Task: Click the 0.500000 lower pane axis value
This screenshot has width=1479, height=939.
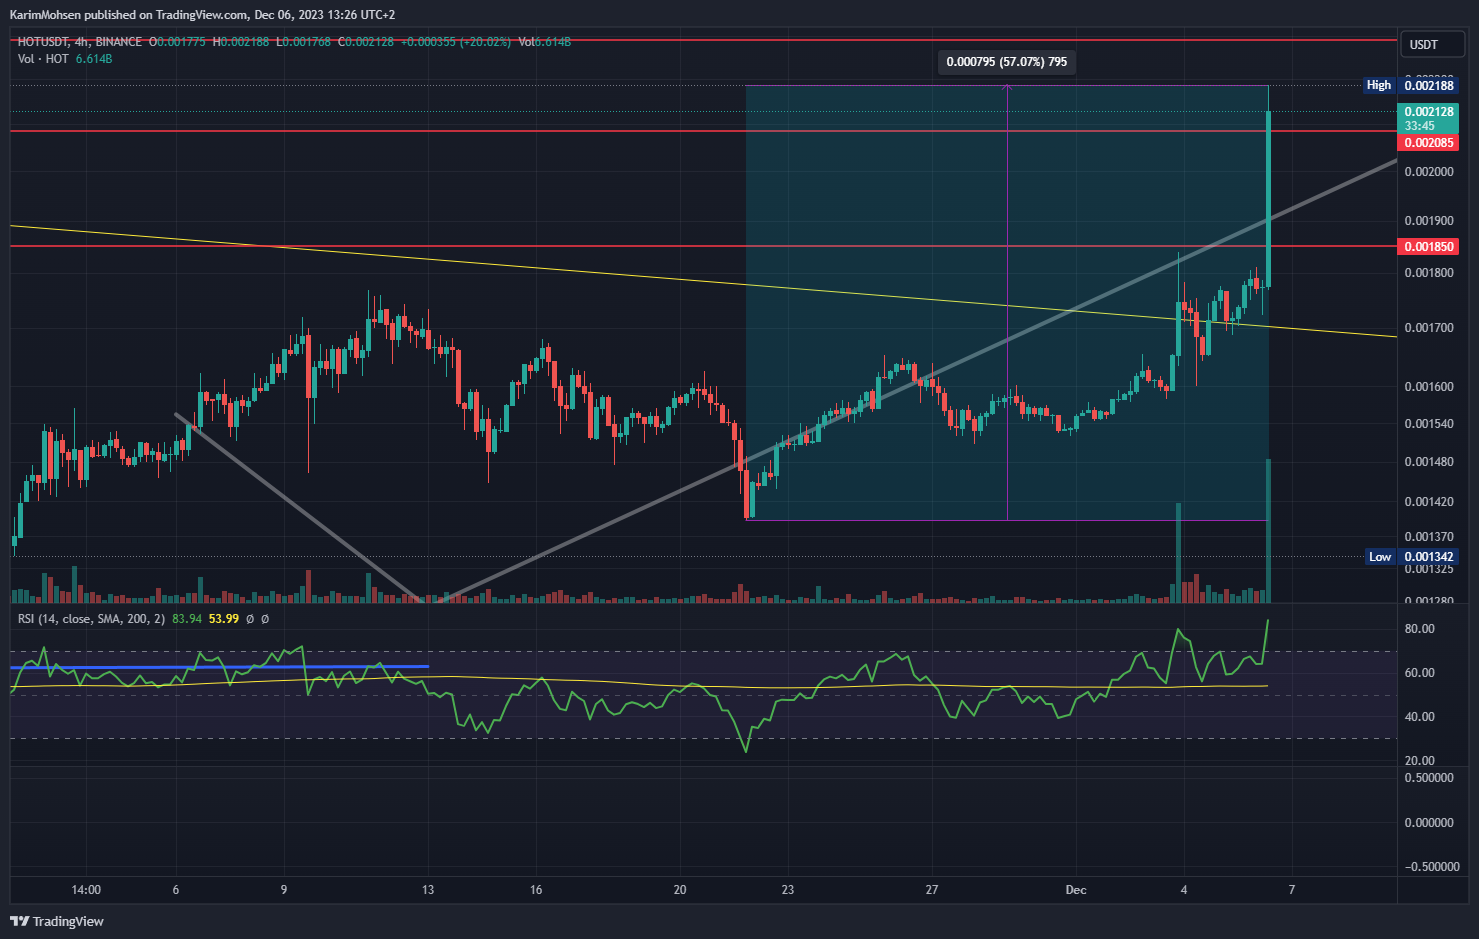Action: tap(1429, 778)
